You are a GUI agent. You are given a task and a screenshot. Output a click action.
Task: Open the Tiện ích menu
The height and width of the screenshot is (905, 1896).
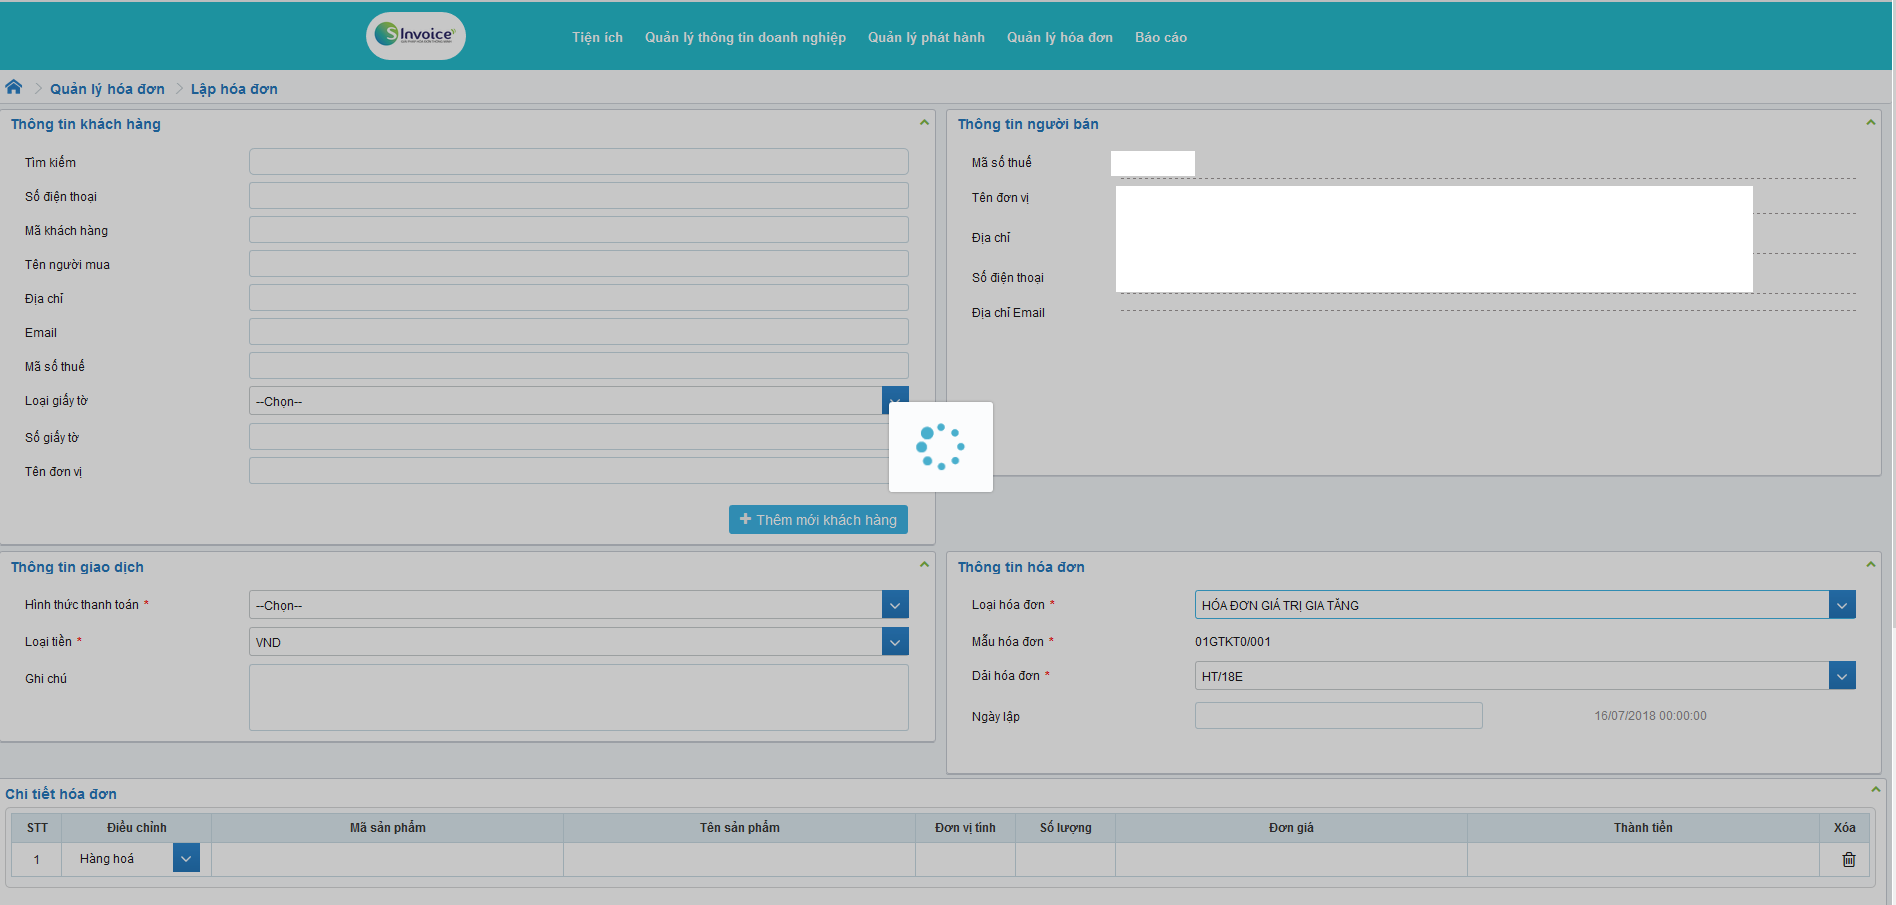pyautogui.click(x=597, y=37)
